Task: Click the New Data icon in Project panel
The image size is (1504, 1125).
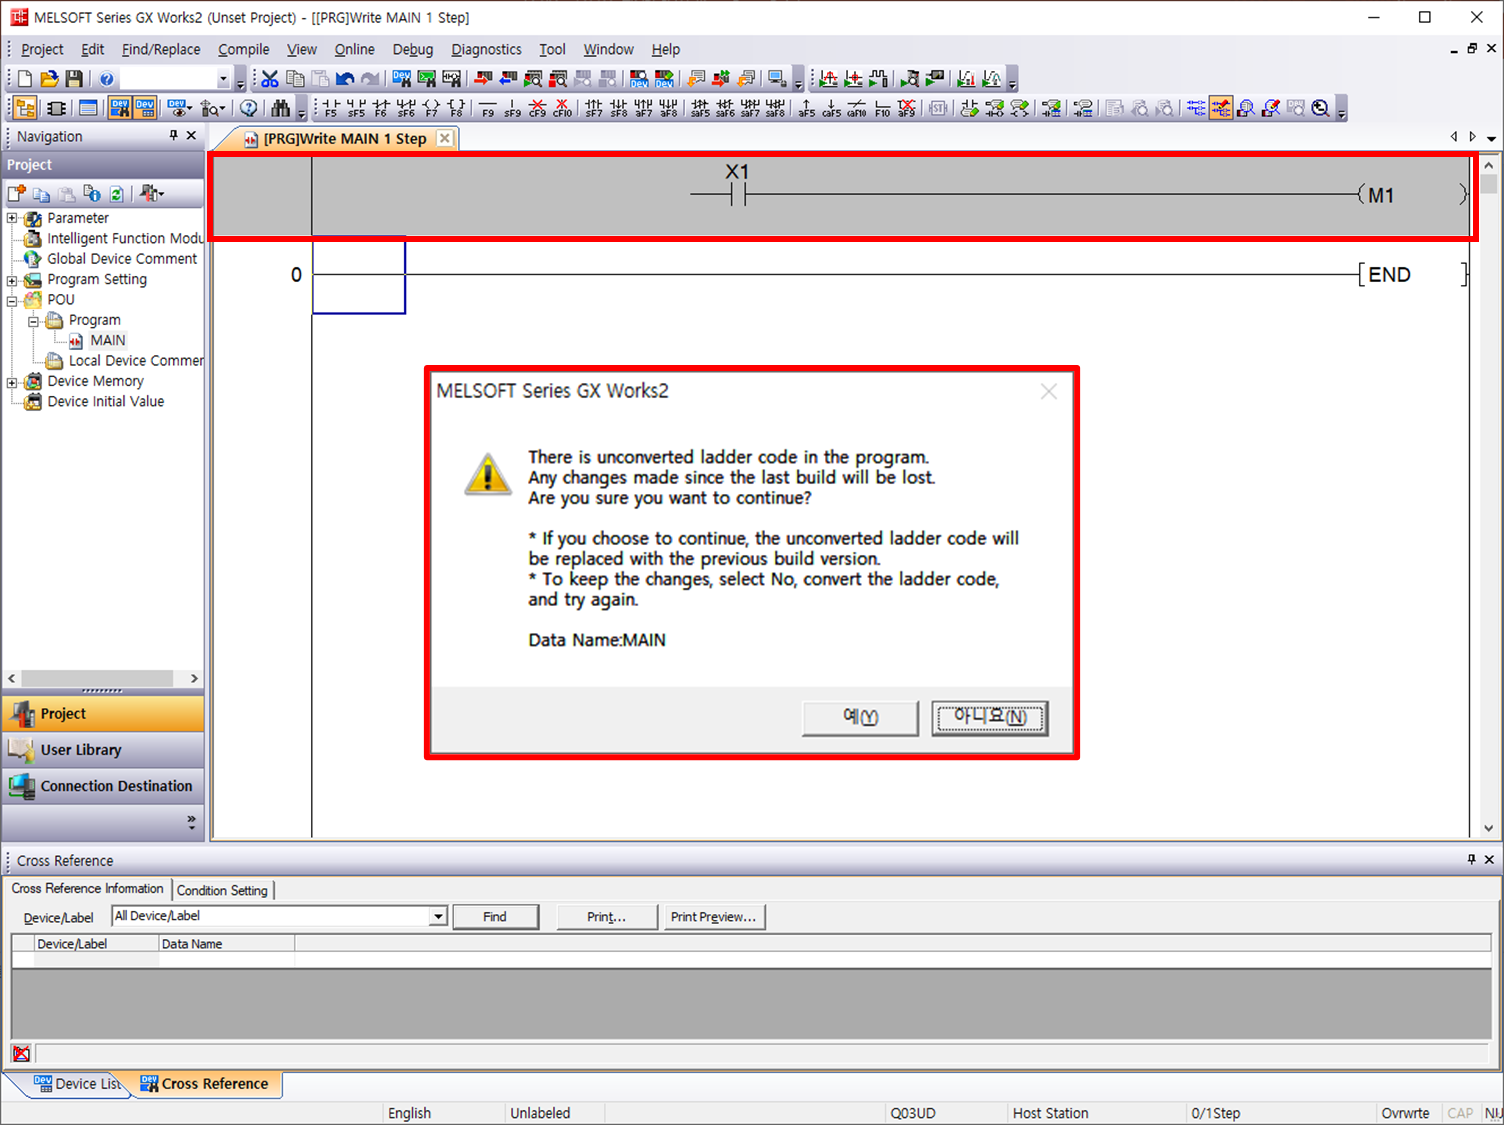Action: (17, 193)
